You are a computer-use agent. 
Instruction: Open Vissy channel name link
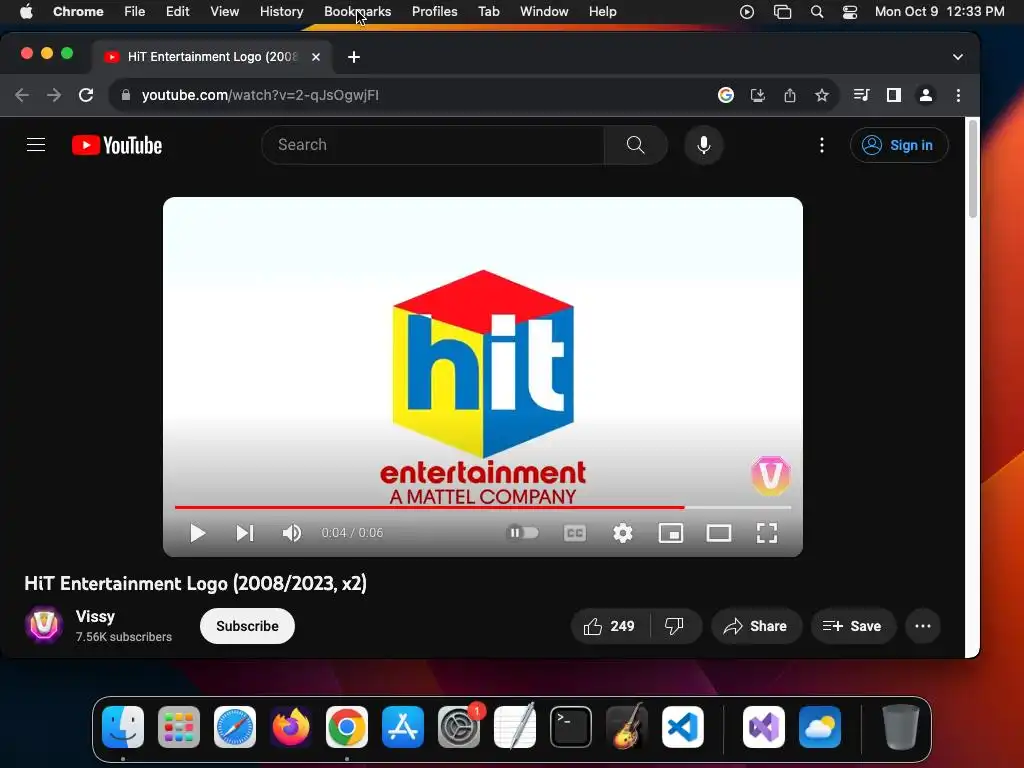[95, 616]
